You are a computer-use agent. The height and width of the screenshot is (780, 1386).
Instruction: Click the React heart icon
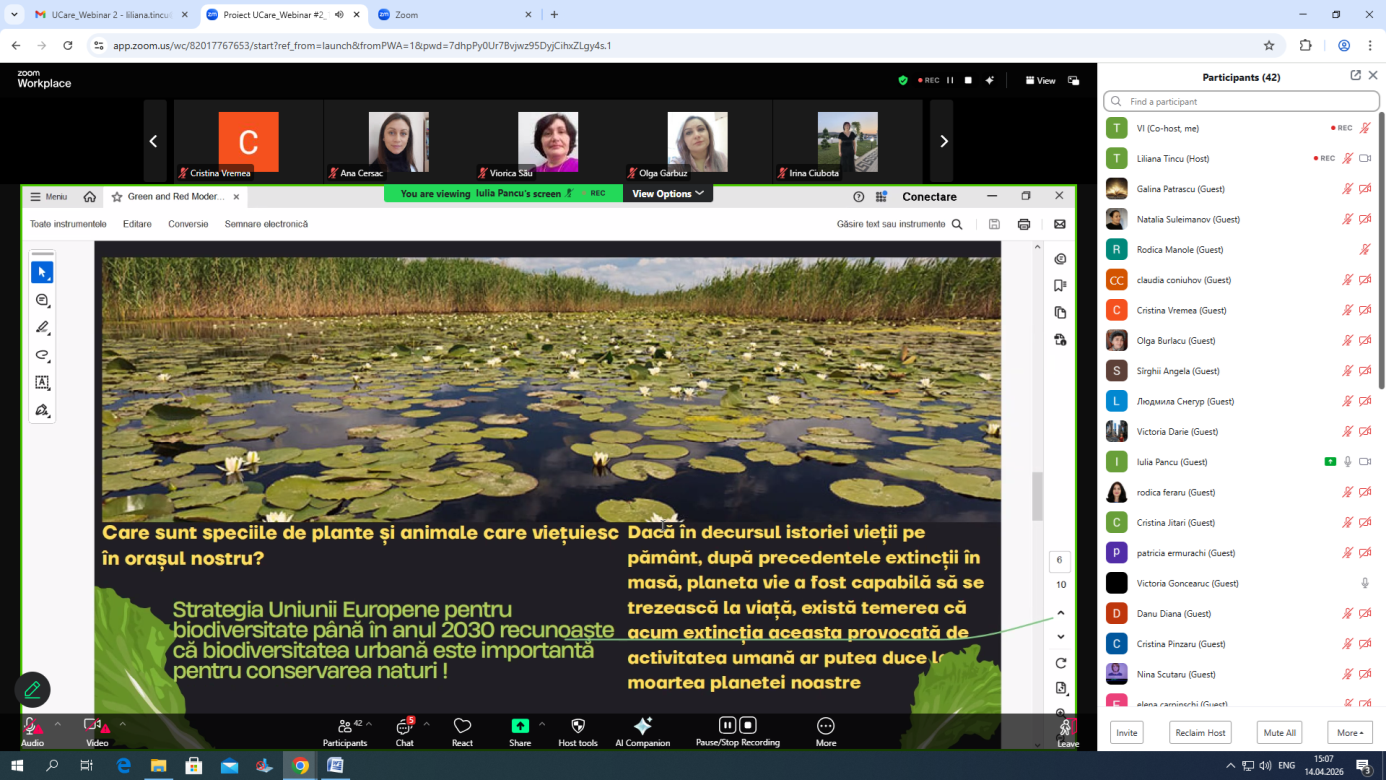[462, 728]
